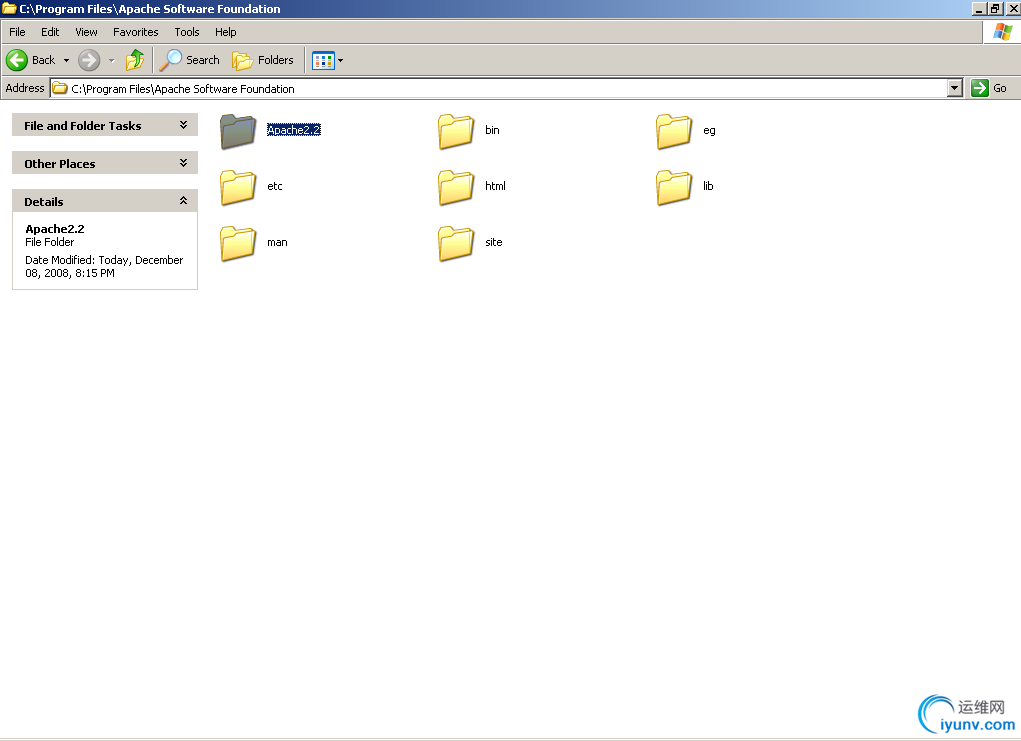
Task: Select the bin folder icon
Action: point(456,131)
